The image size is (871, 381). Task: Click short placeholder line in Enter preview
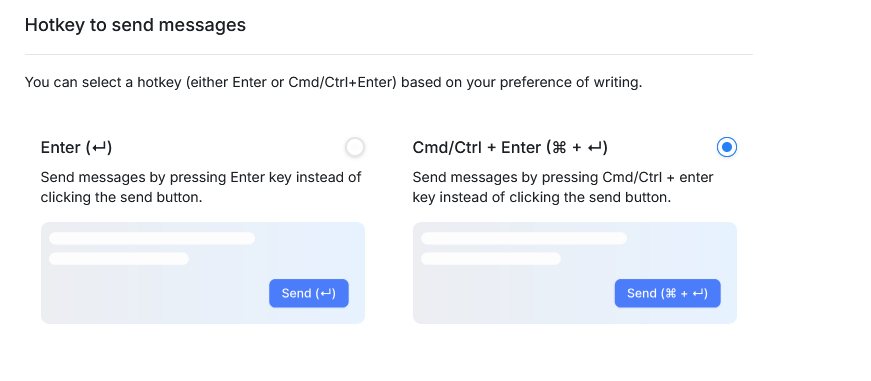pos(119,259)
